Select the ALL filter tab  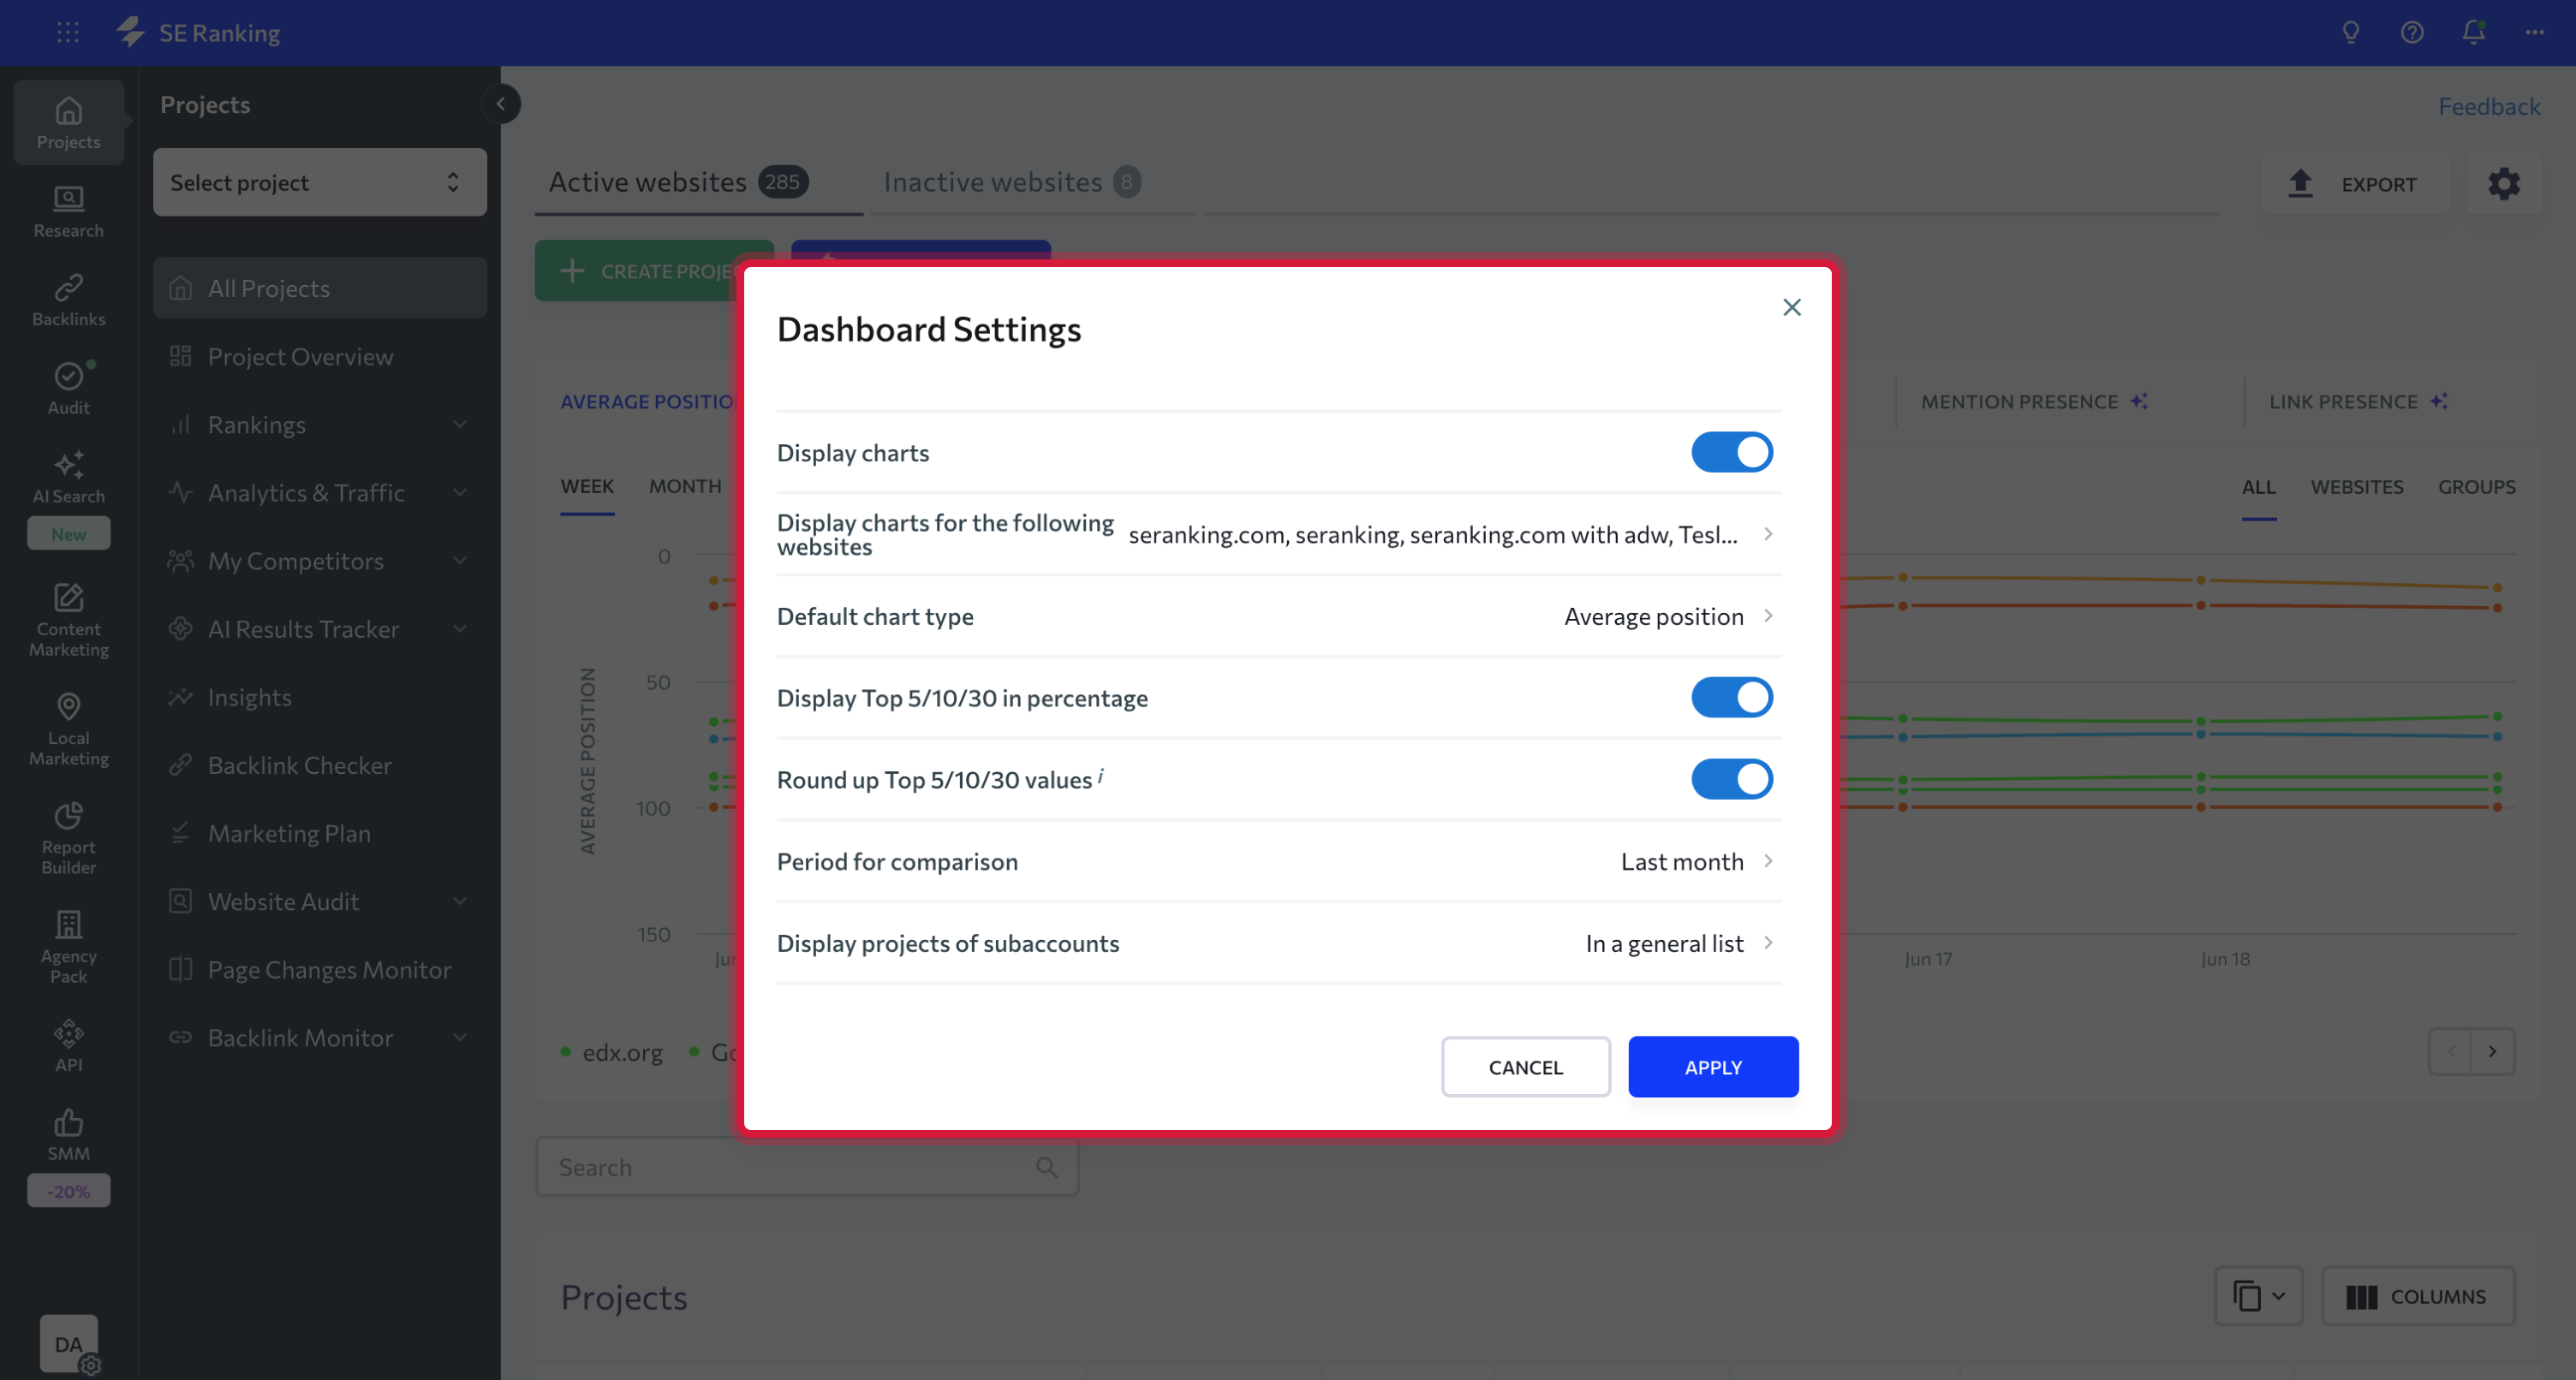(x=2259, y=486)
